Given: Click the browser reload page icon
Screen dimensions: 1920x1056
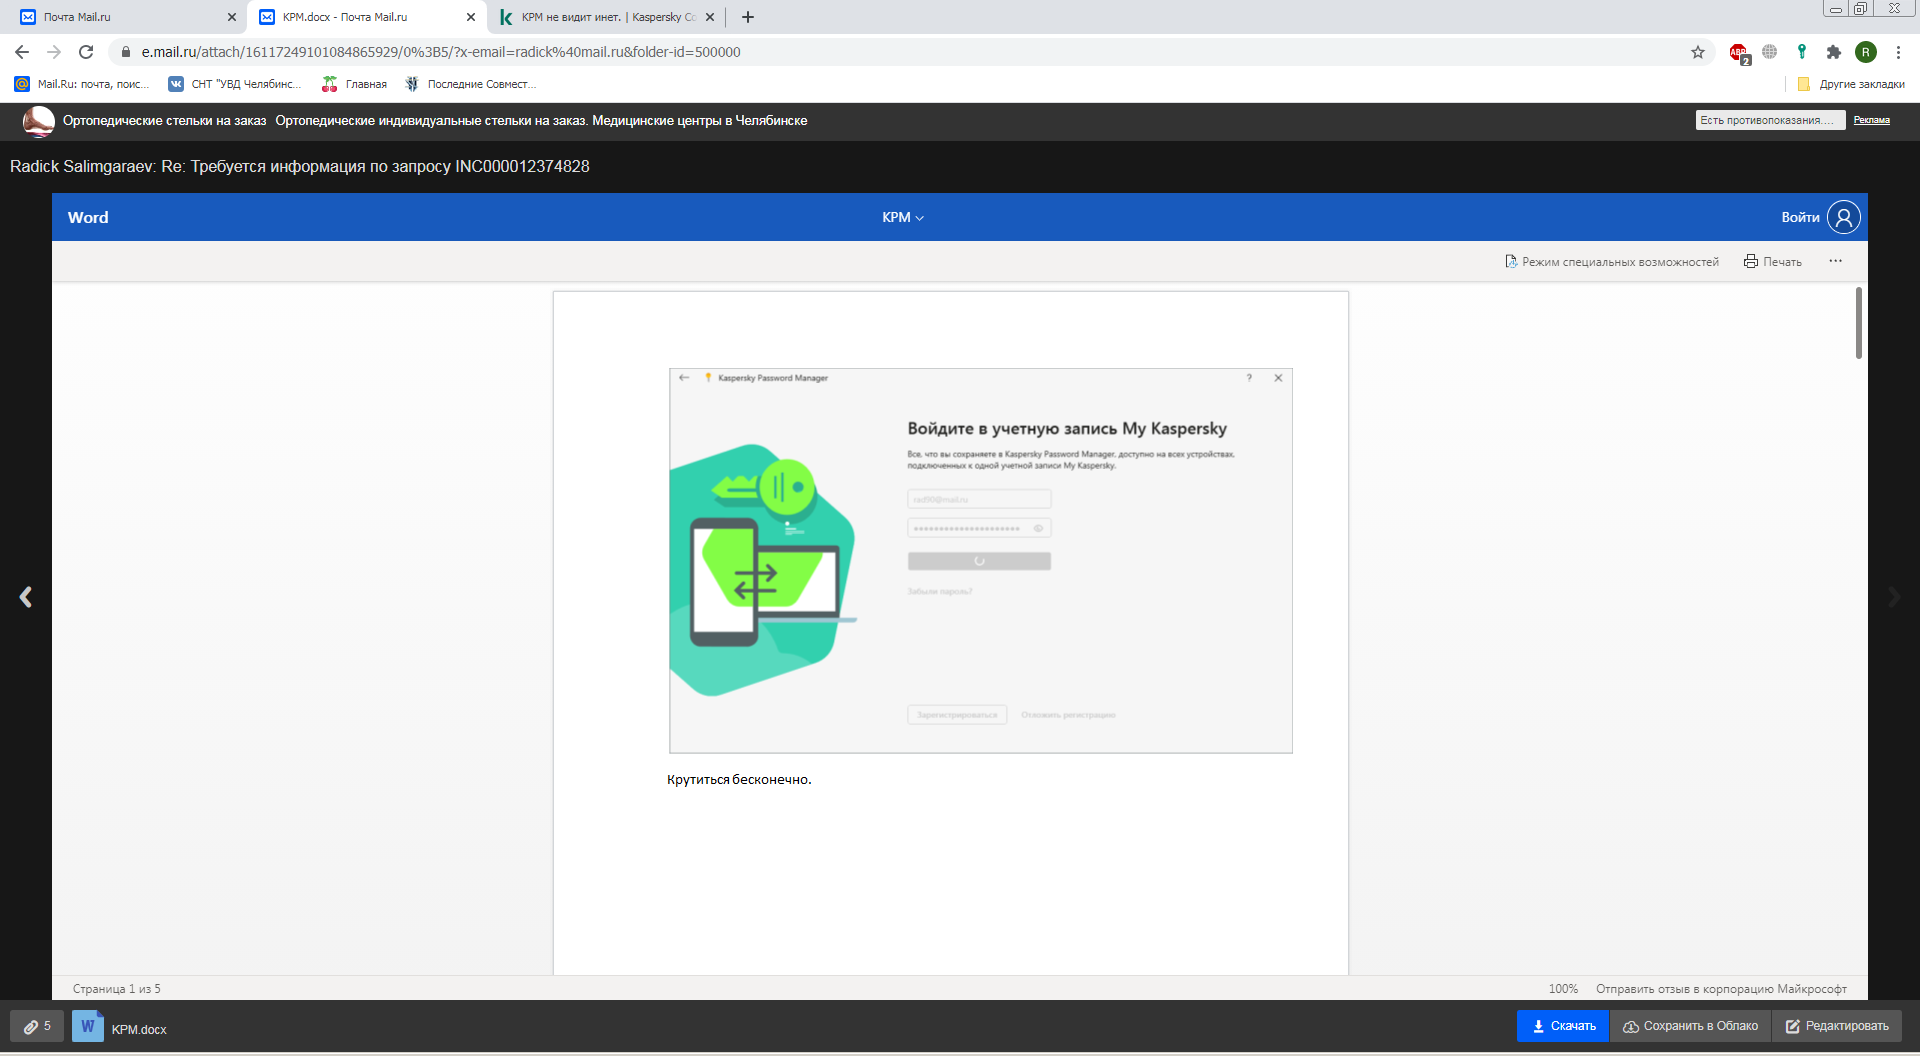Looking at the screenshot, I should (x=86, y=52).
